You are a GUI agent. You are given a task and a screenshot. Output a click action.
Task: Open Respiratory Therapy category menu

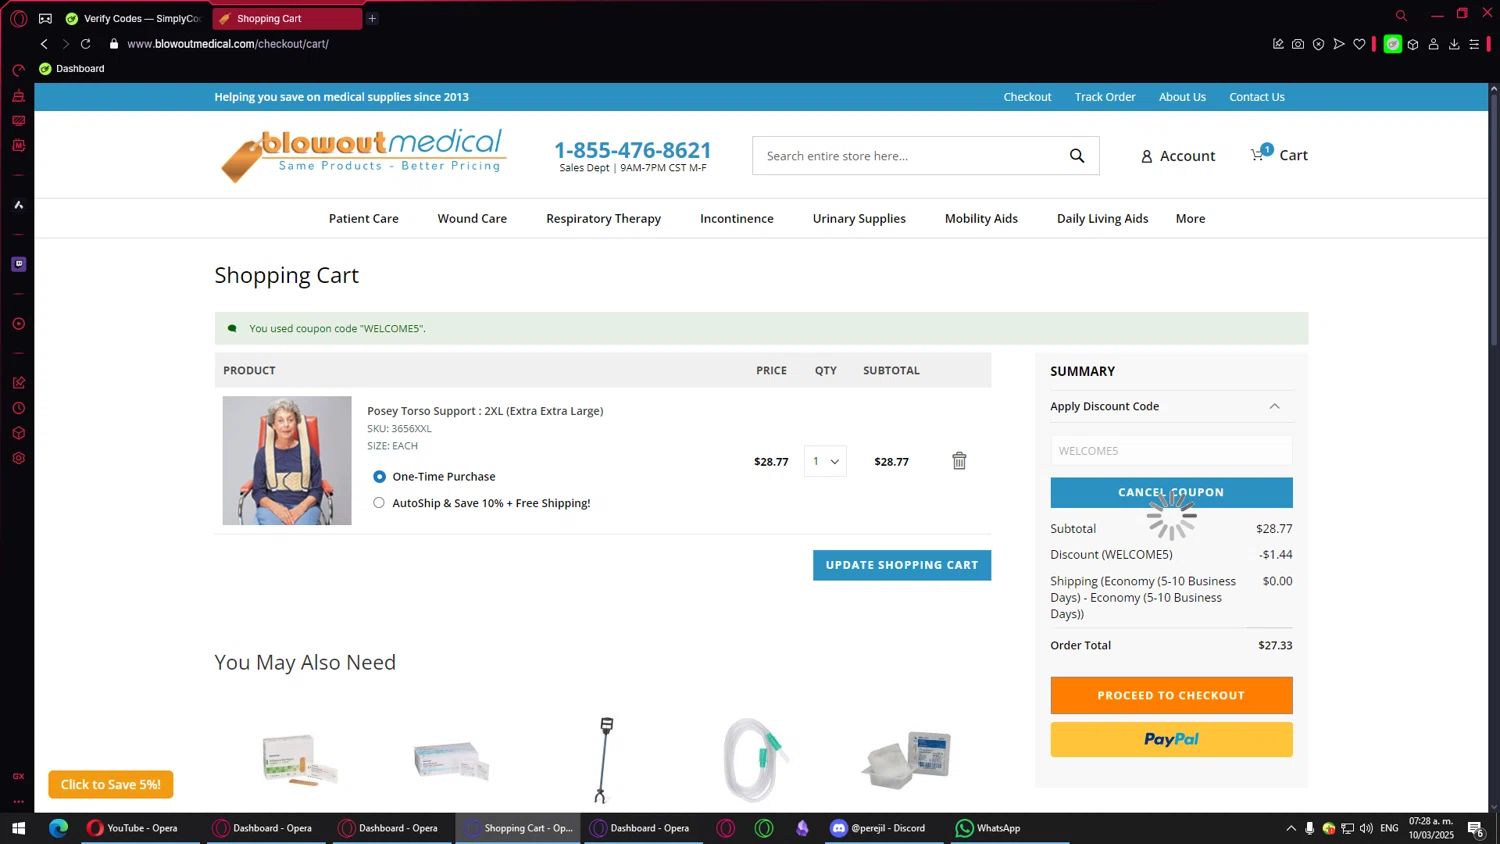[603, 219]
